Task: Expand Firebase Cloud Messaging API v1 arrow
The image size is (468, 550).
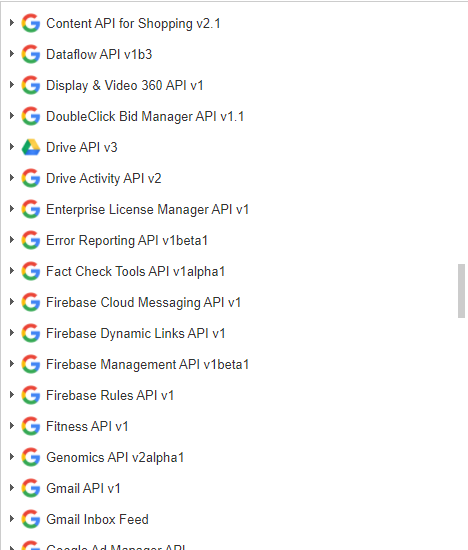Action: point(12,302)
